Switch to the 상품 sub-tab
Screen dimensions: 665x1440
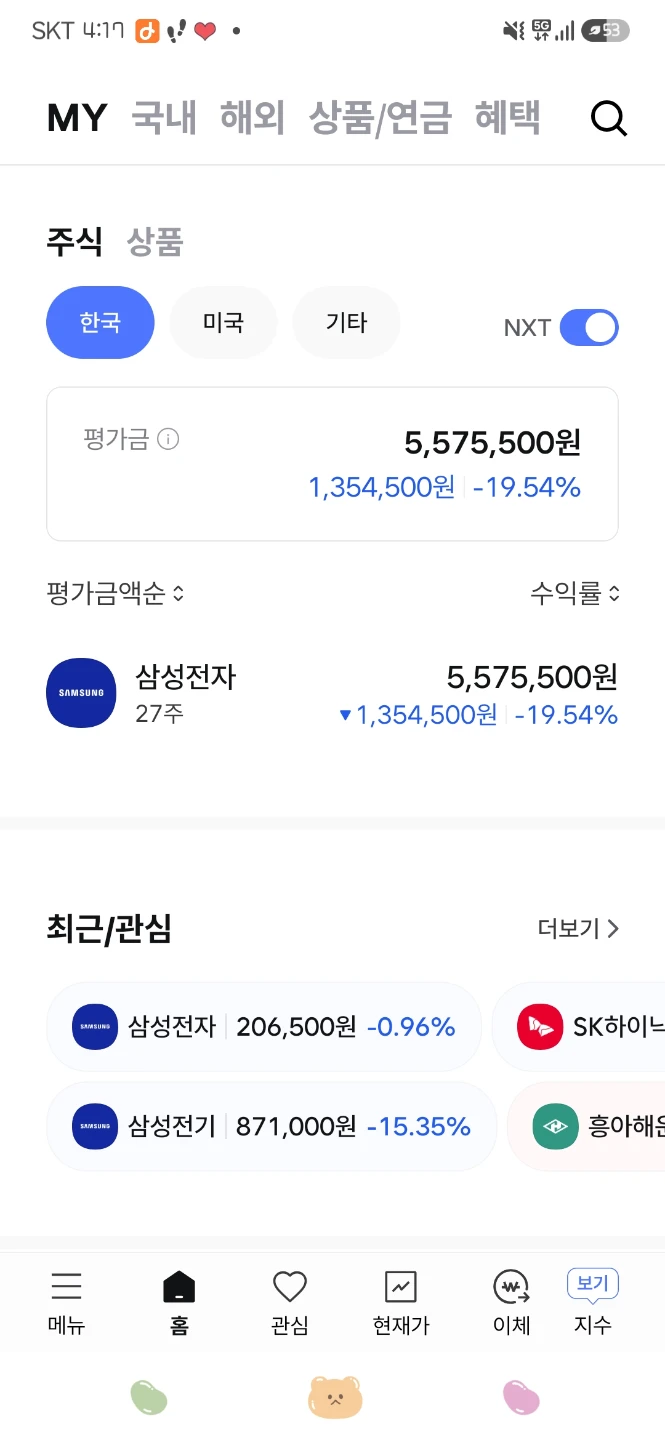(x=155, y=242)
